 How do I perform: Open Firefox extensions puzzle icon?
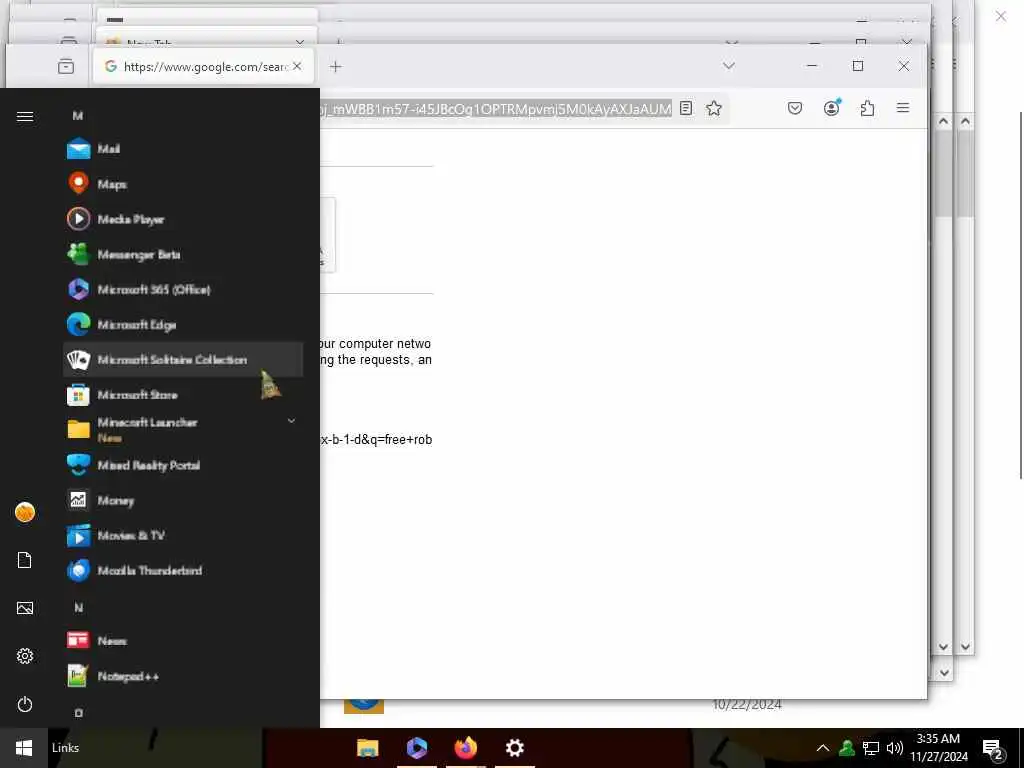867,108
